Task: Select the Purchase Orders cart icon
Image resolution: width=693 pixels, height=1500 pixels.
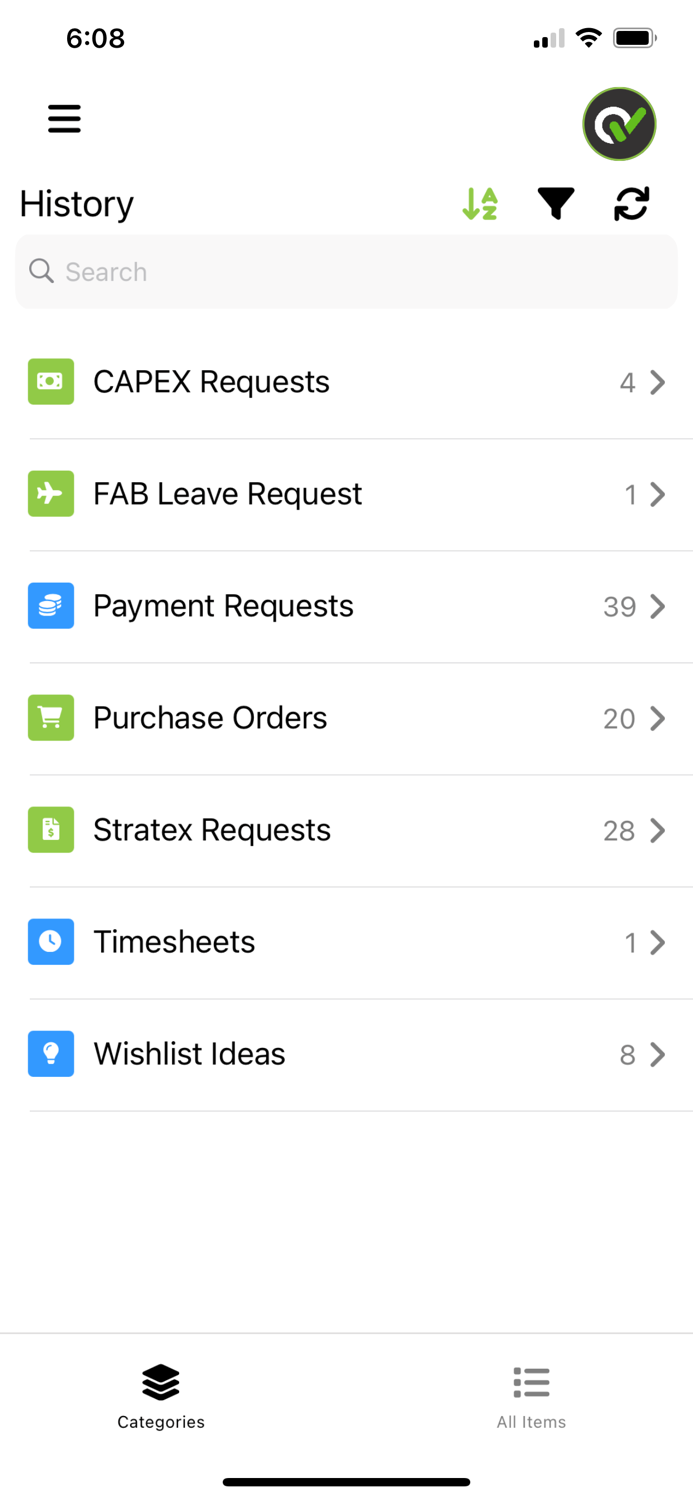Action: pos(49,717)
